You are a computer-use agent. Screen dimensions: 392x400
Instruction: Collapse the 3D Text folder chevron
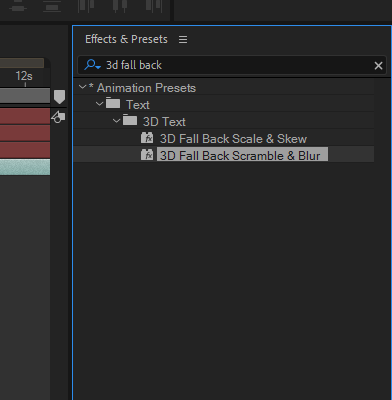coord(116,121)
